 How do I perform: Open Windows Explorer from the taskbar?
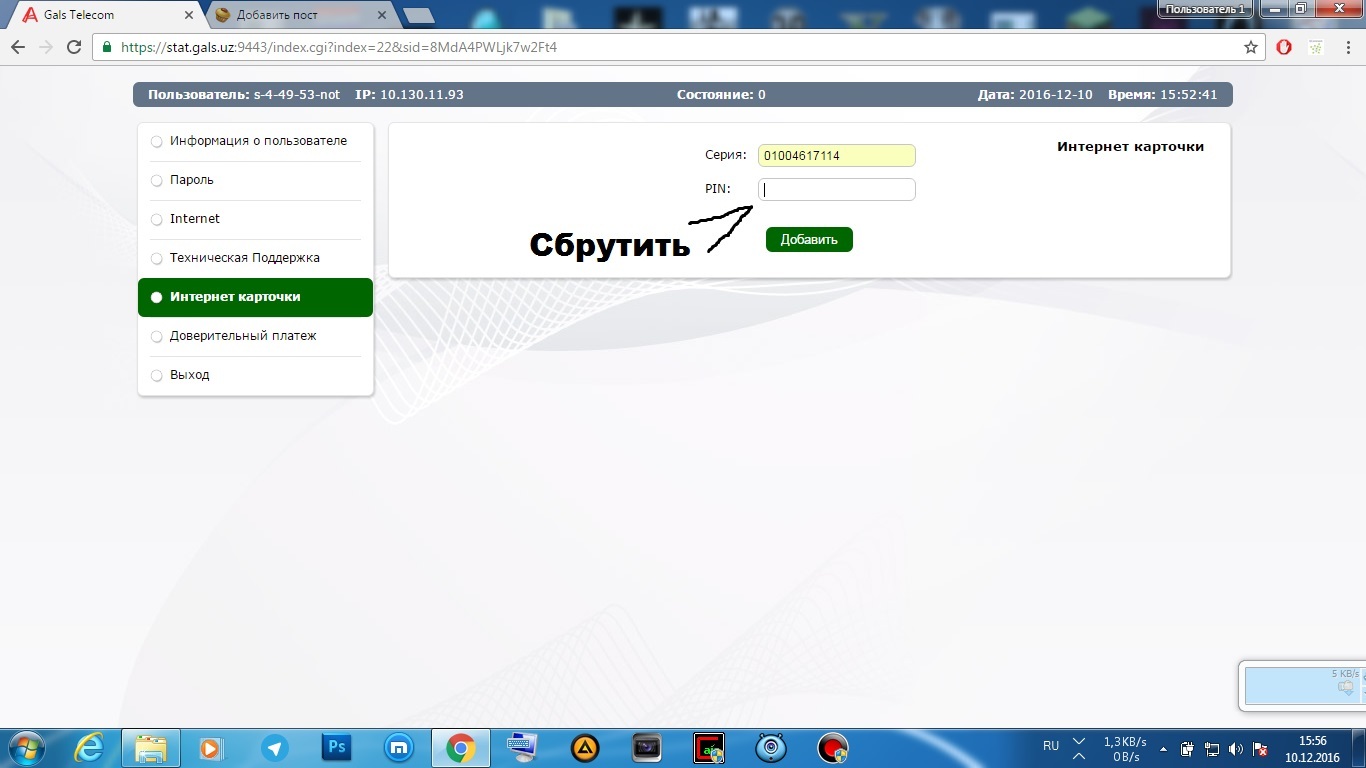(x=151, y=748)
